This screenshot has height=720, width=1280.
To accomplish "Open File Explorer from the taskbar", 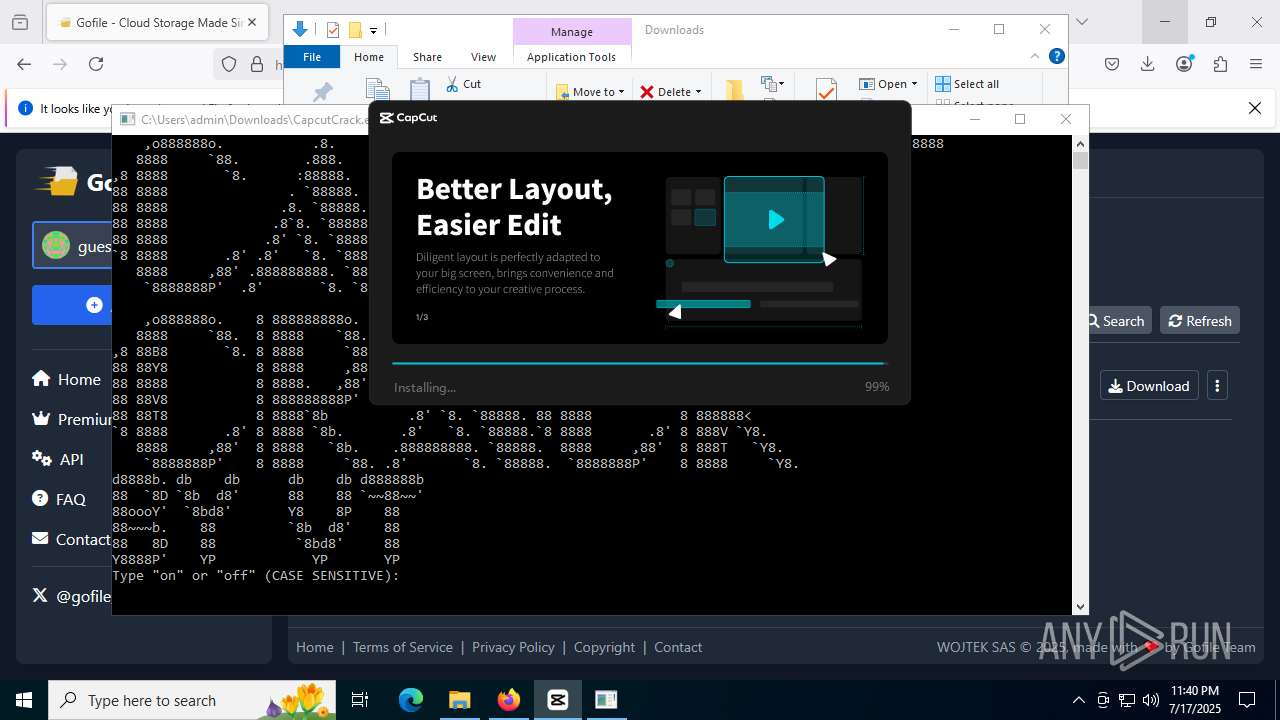I will (x=459, y=700).
